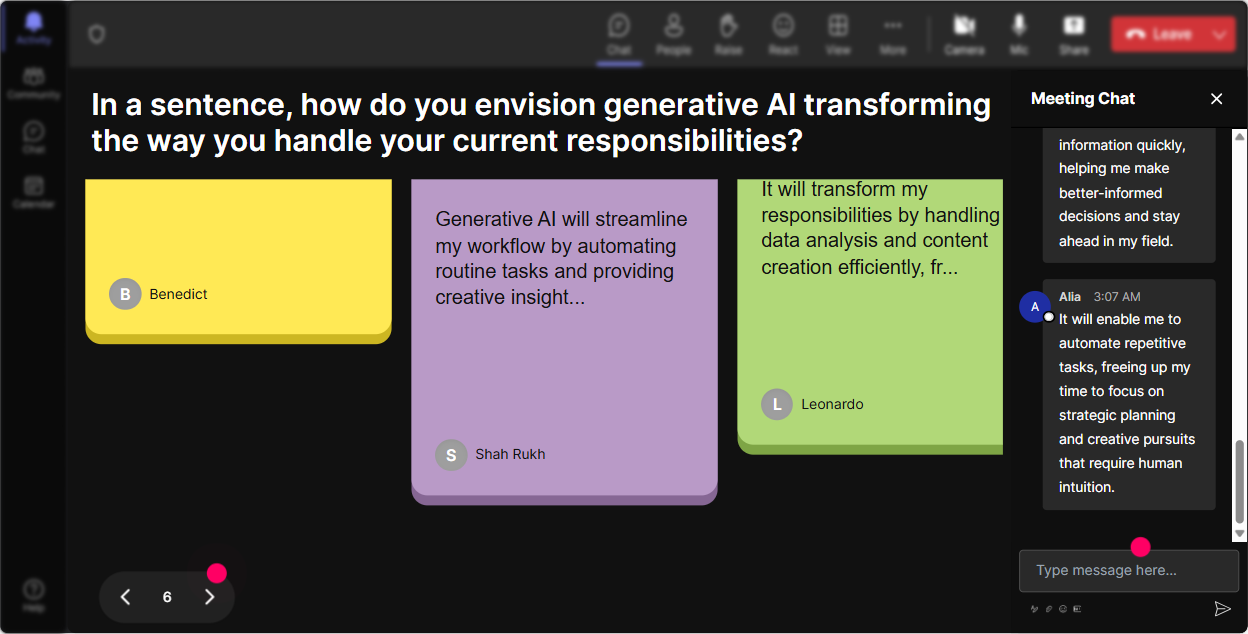Viewport: 1248px width, 634px height.
Task: Select the chat message ending with ahead in my field
Action: pyautogui.click(x=1129, y=195)
